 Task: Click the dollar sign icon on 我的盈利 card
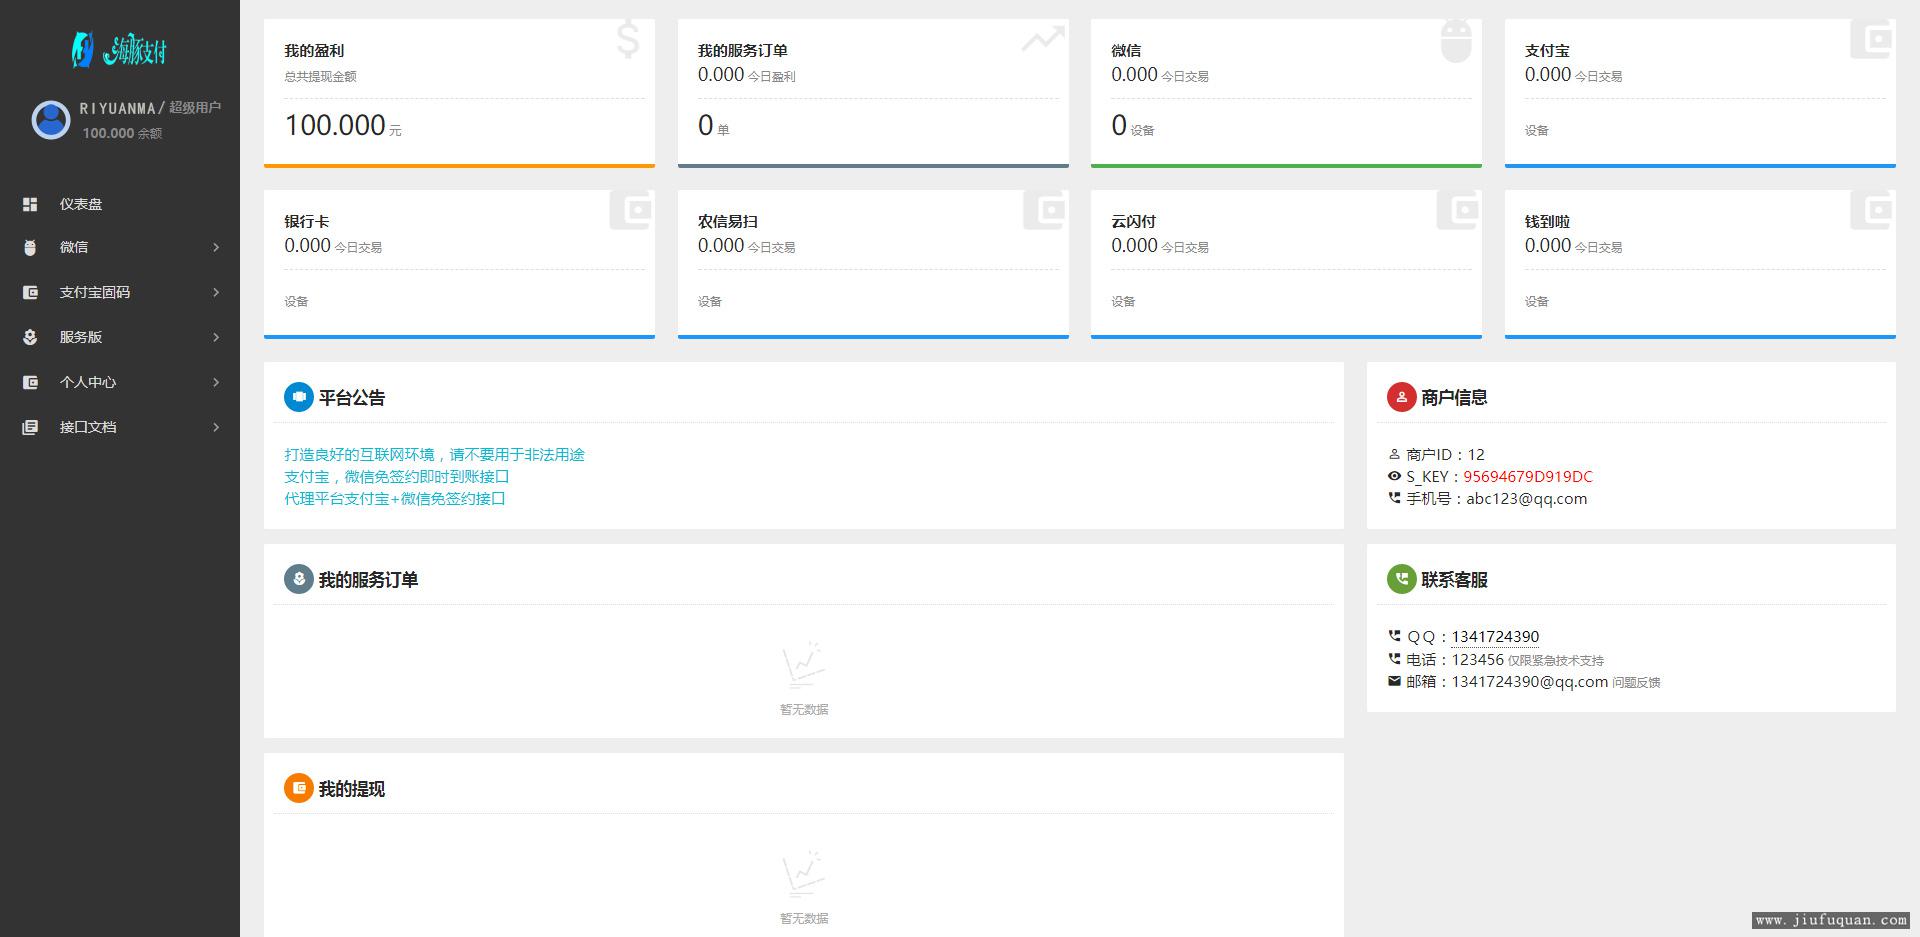coord(627,40)
